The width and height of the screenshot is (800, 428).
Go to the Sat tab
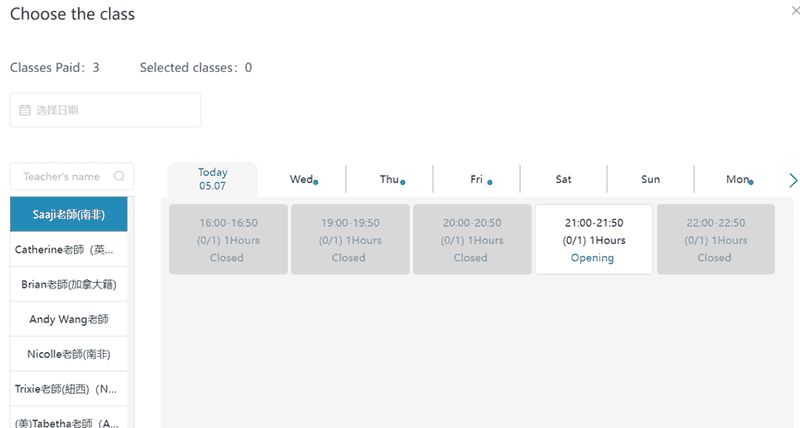563,179
